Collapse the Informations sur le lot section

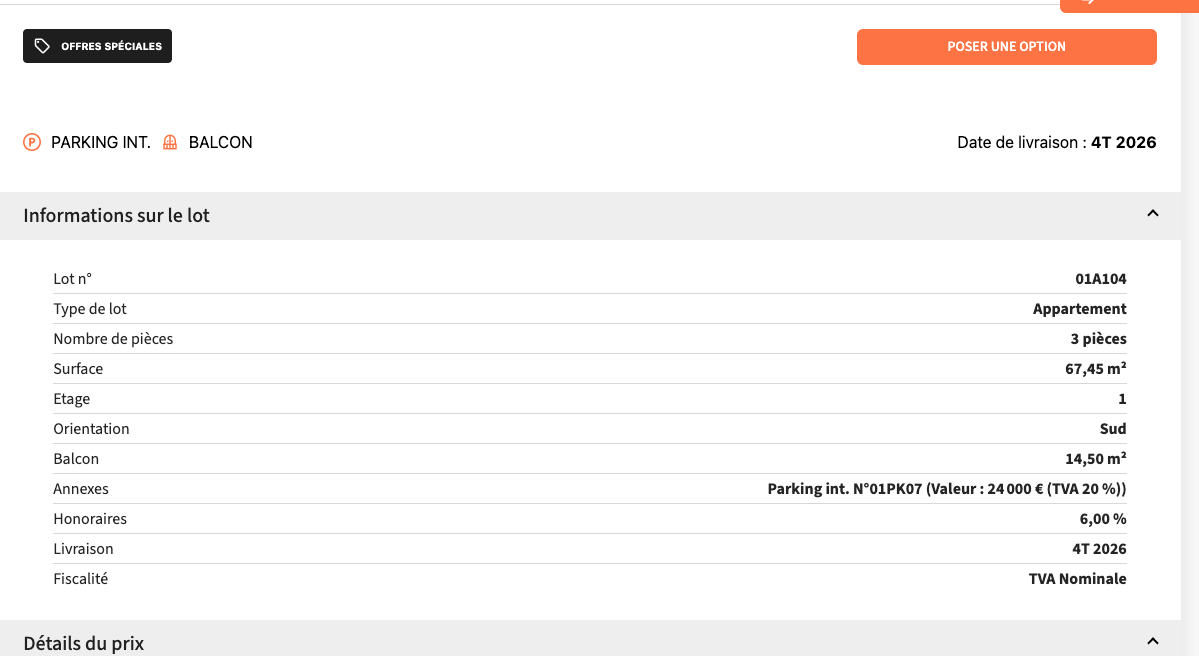(1153, 213)
